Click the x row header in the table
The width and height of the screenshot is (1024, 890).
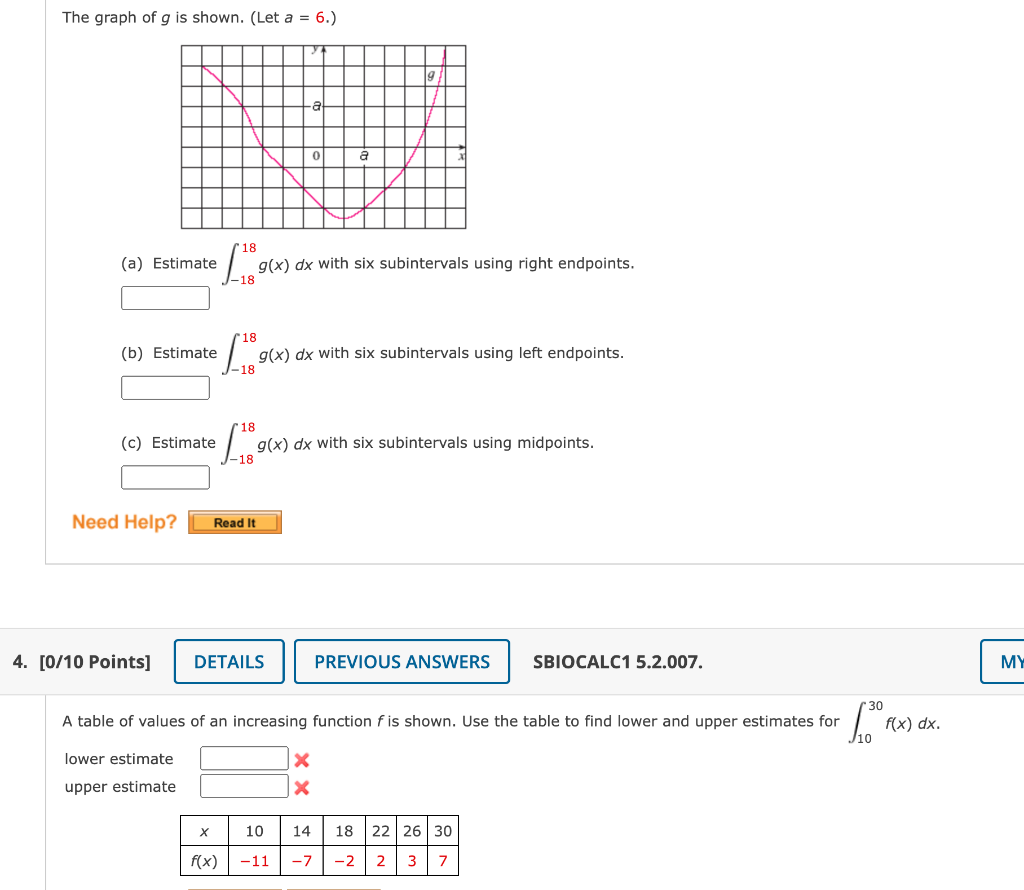[204, 831]
